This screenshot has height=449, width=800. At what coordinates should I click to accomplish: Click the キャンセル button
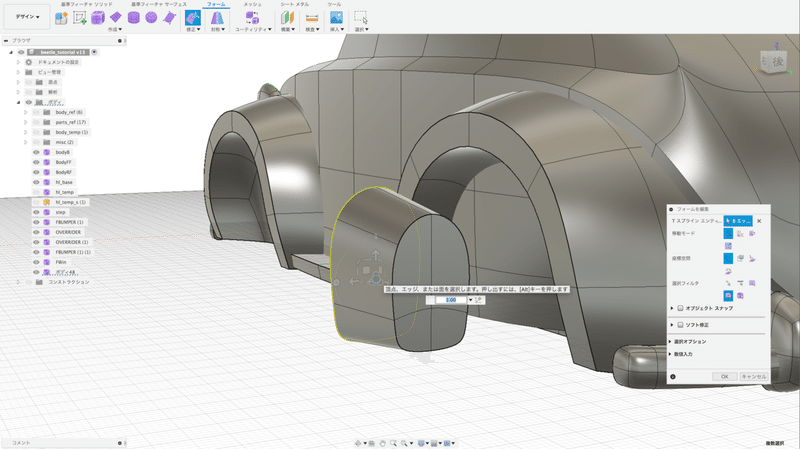pos(753,376)
